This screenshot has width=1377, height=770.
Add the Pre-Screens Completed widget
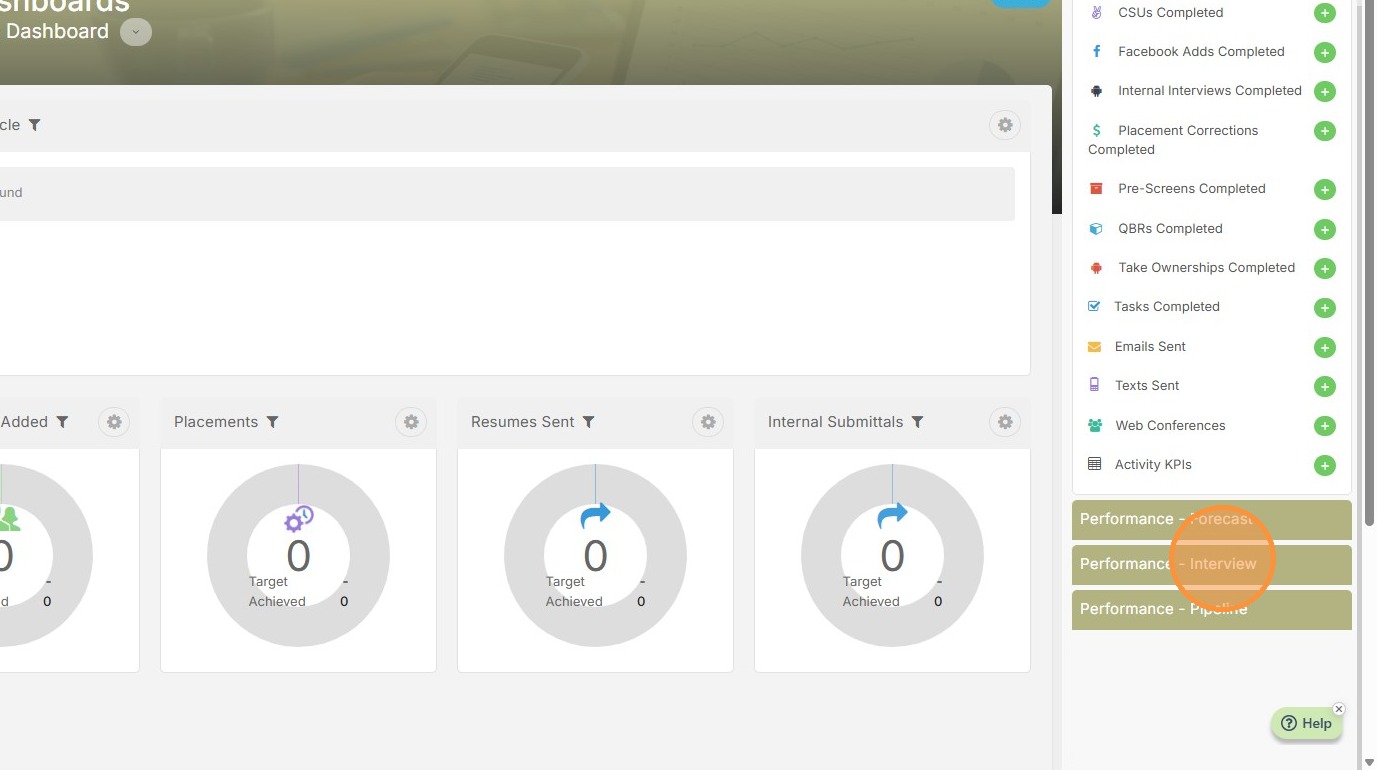coord(1324,189)
